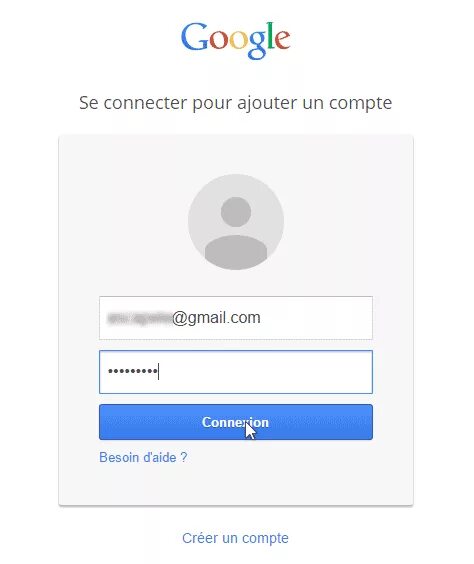The width and height of the screenshot is (474, 564).
Task: Click the green l in Google logo
Action: [x=270, y=35]
